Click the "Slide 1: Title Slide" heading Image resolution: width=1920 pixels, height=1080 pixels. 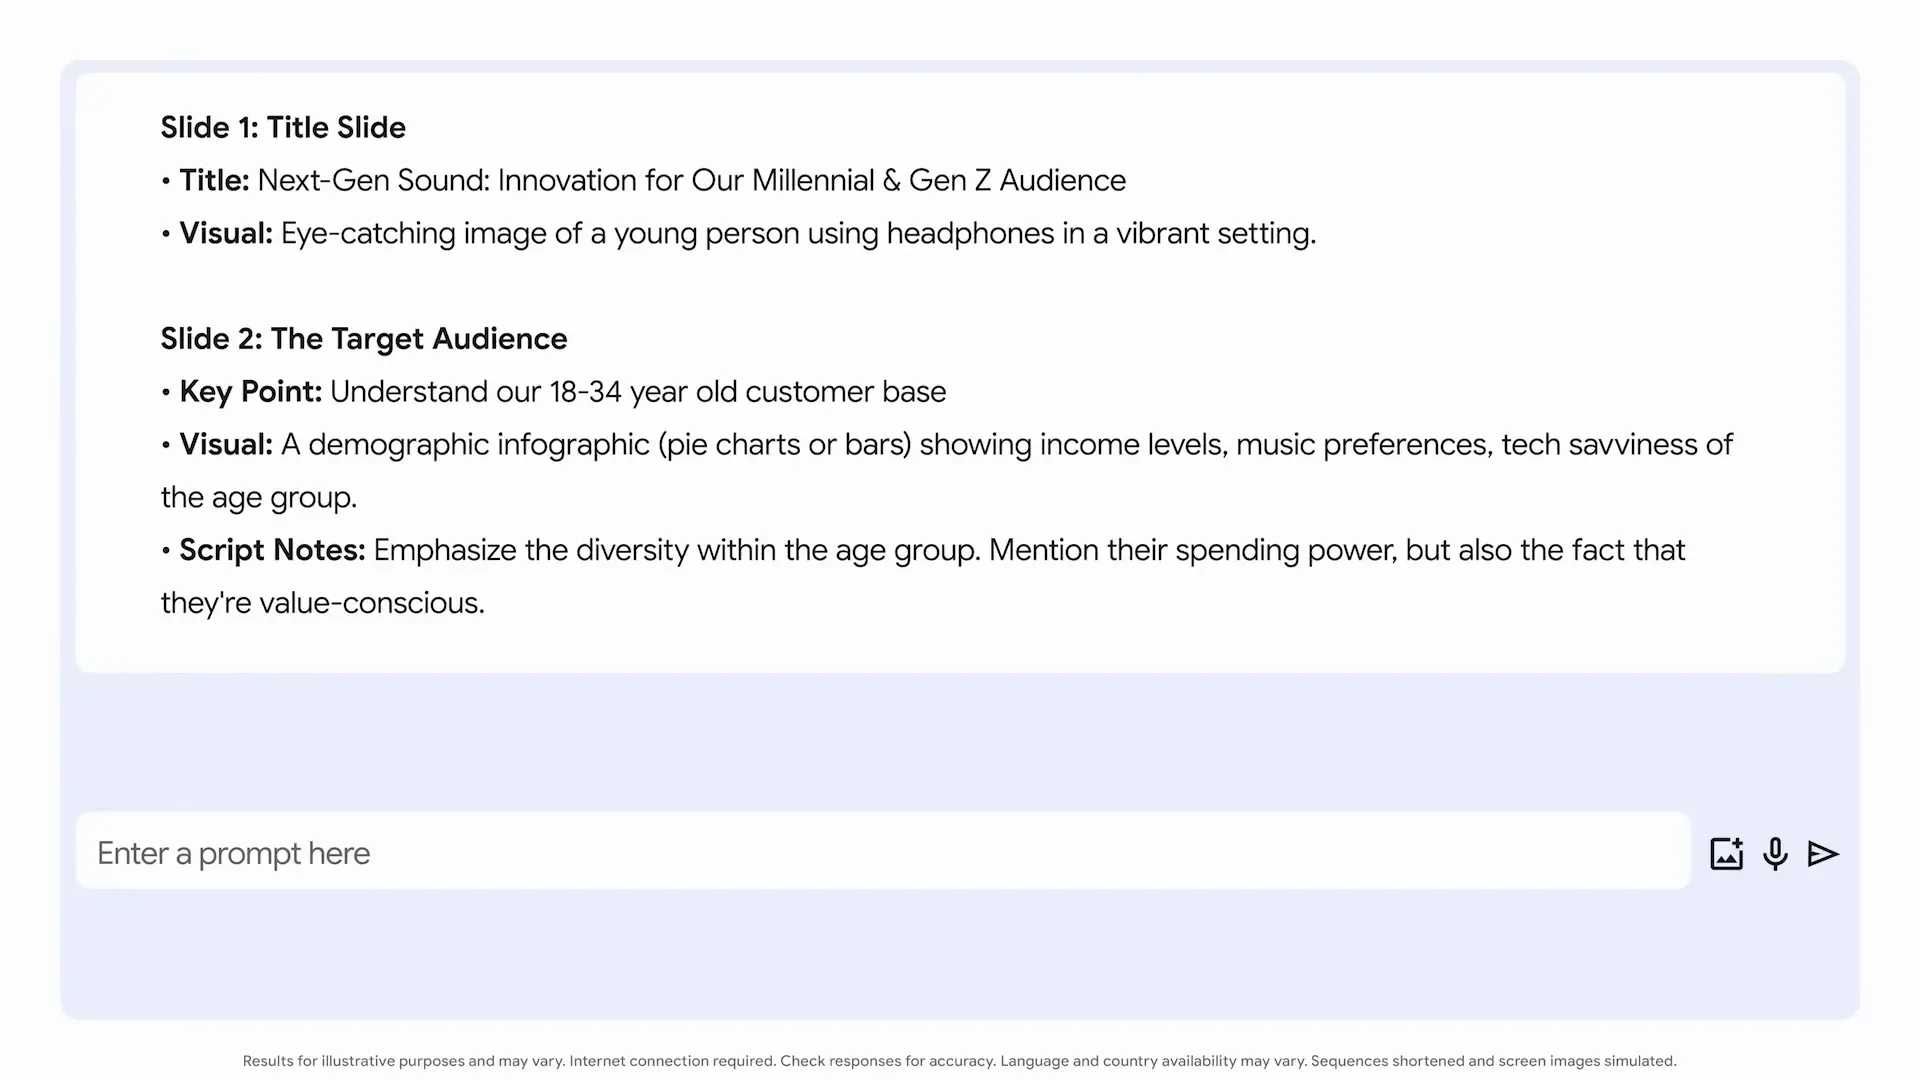point(283,128)
